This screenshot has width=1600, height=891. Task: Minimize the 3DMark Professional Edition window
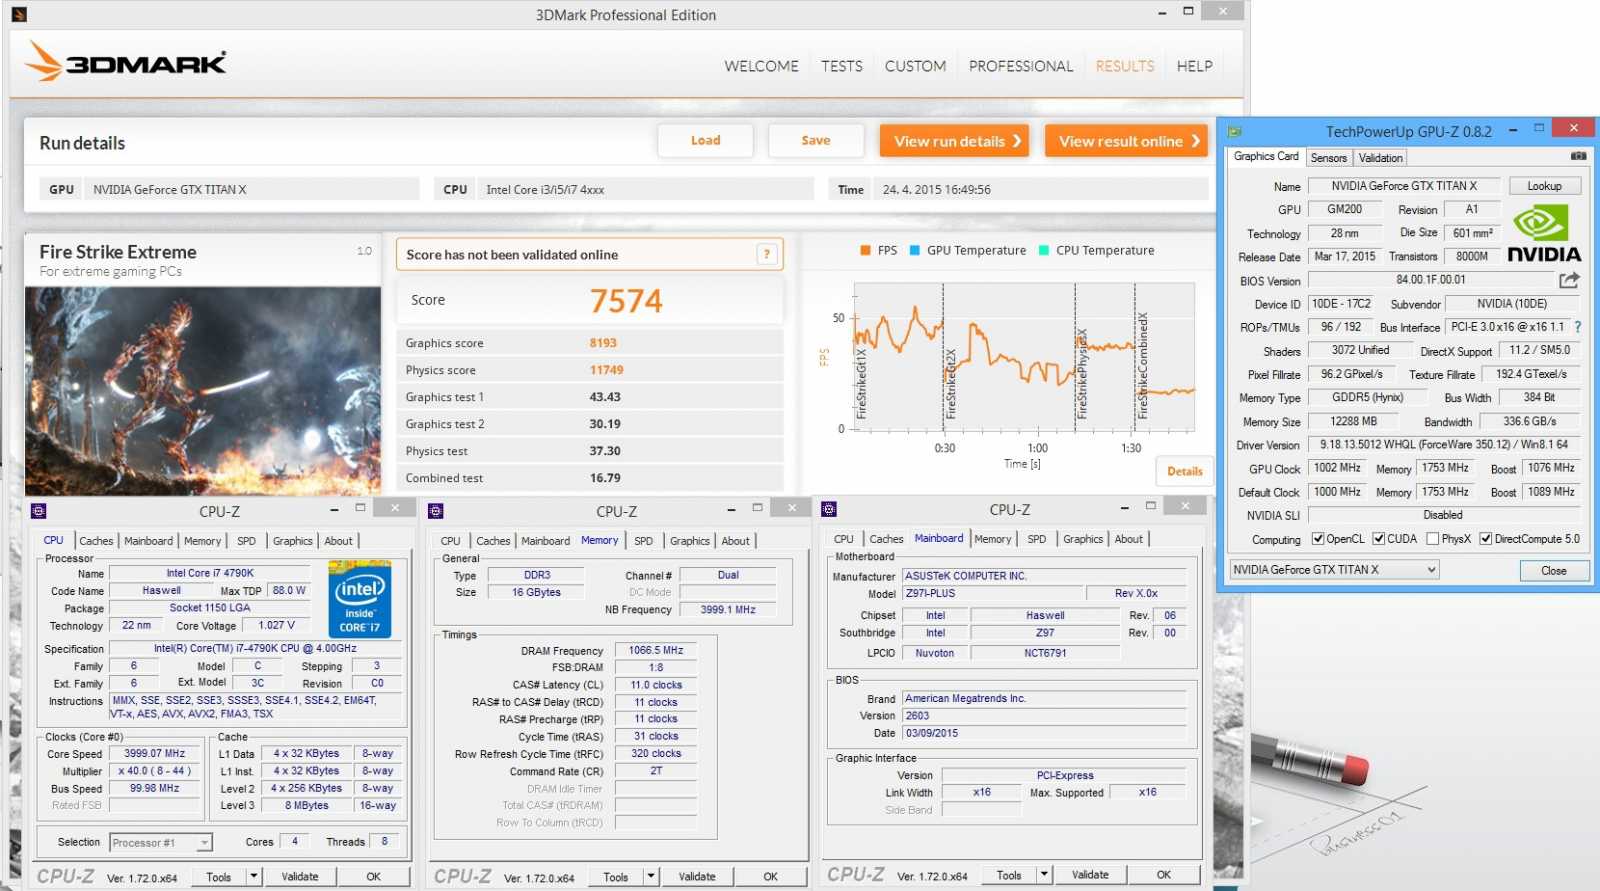click(1162, 13)
